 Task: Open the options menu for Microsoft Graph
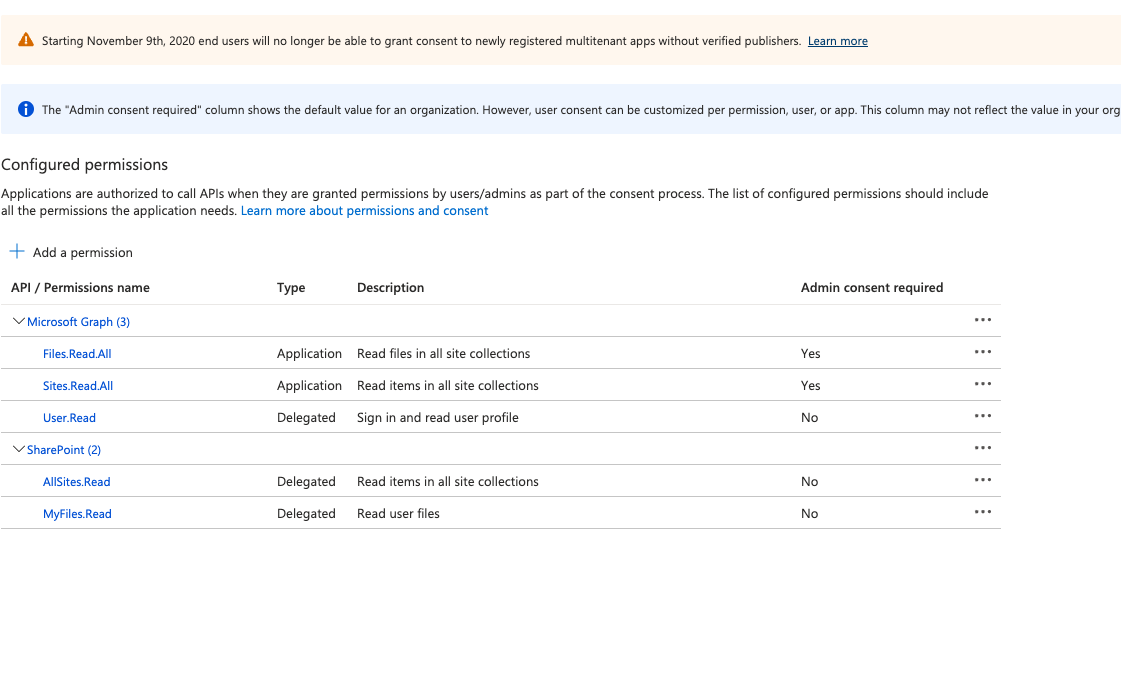pos(983,320)
